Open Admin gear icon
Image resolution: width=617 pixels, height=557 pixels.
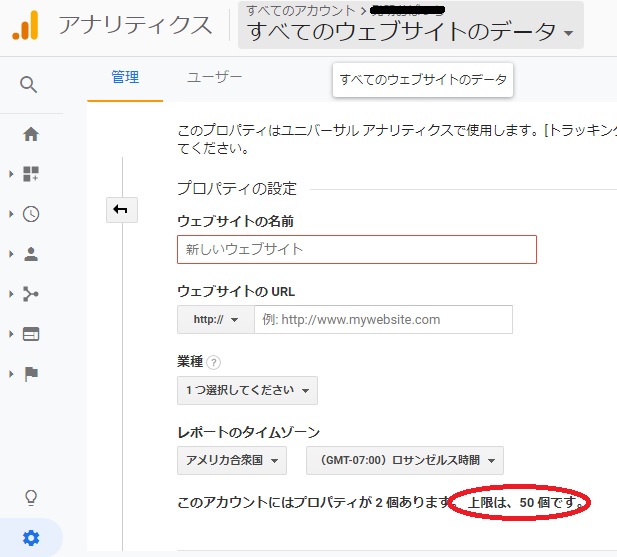point(31,538)
